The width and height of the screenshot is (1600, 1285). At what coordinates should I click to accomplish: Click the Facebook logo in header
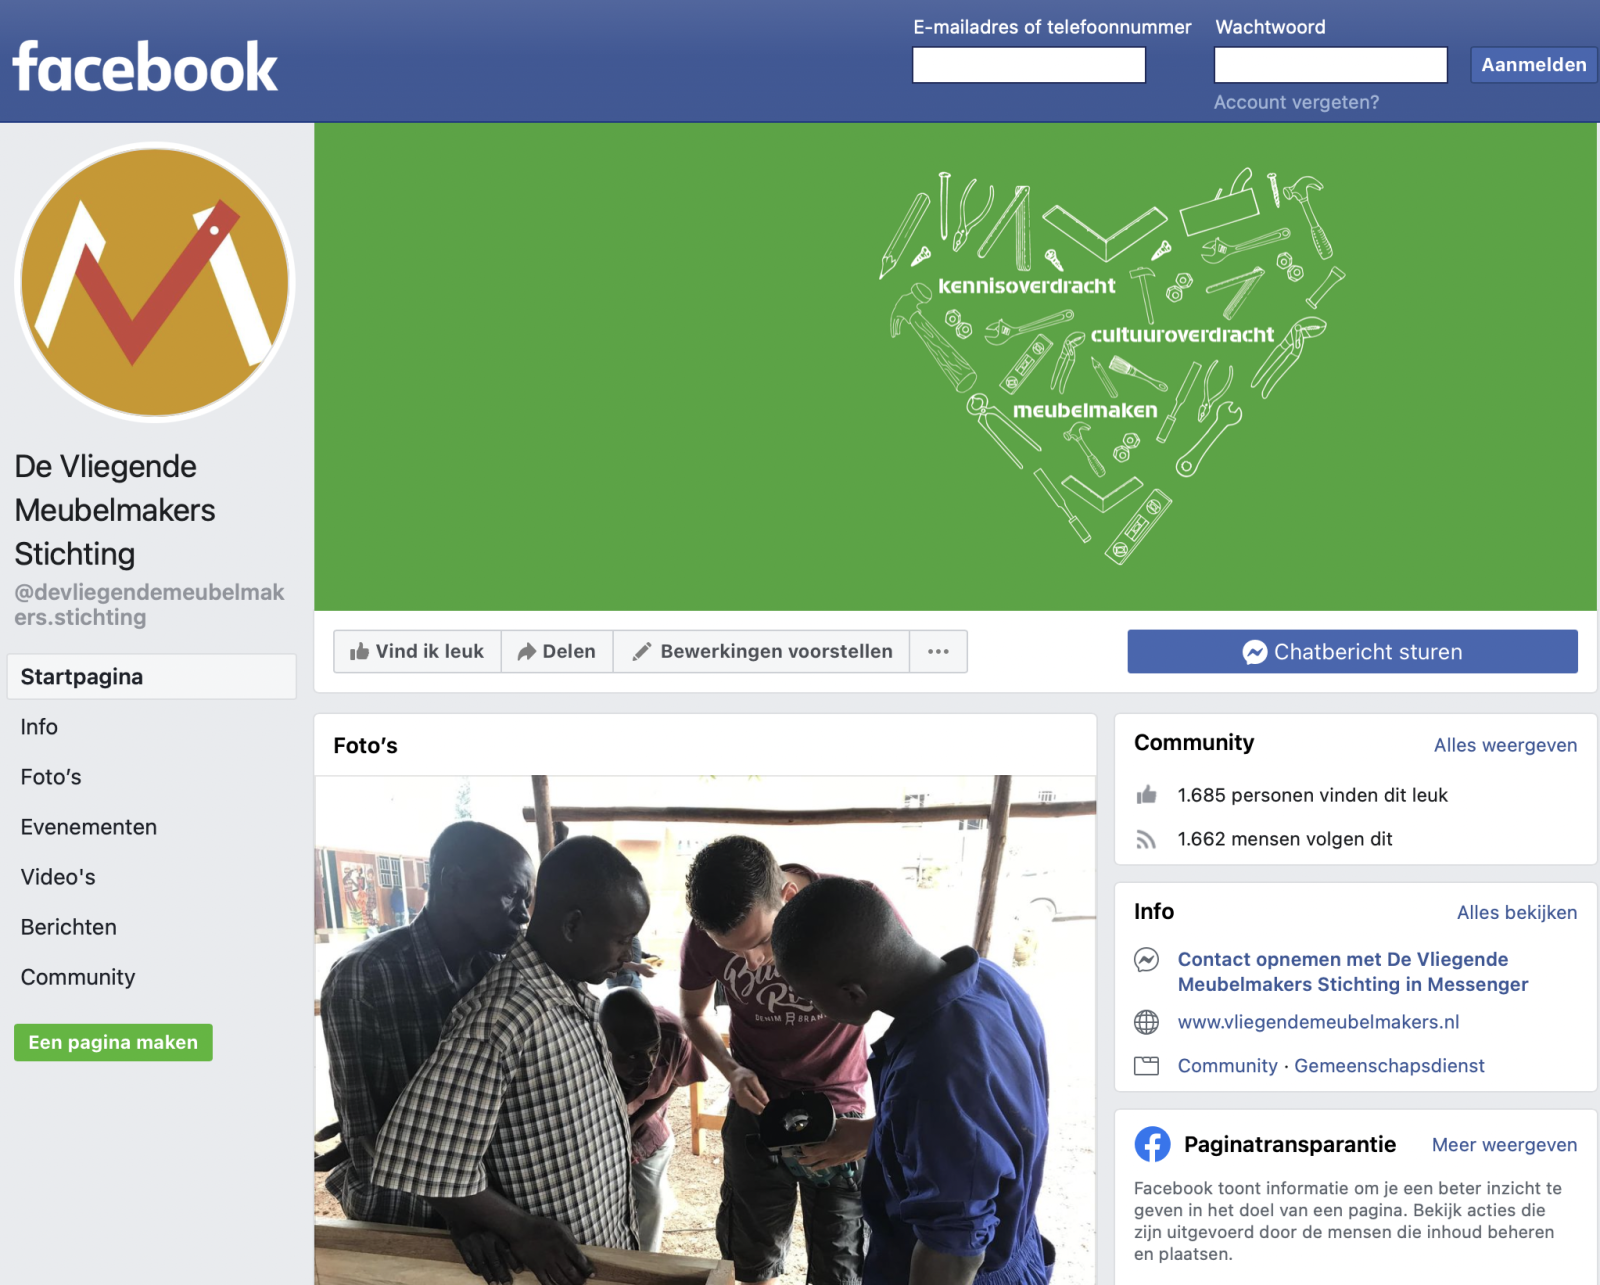[145, 67]
